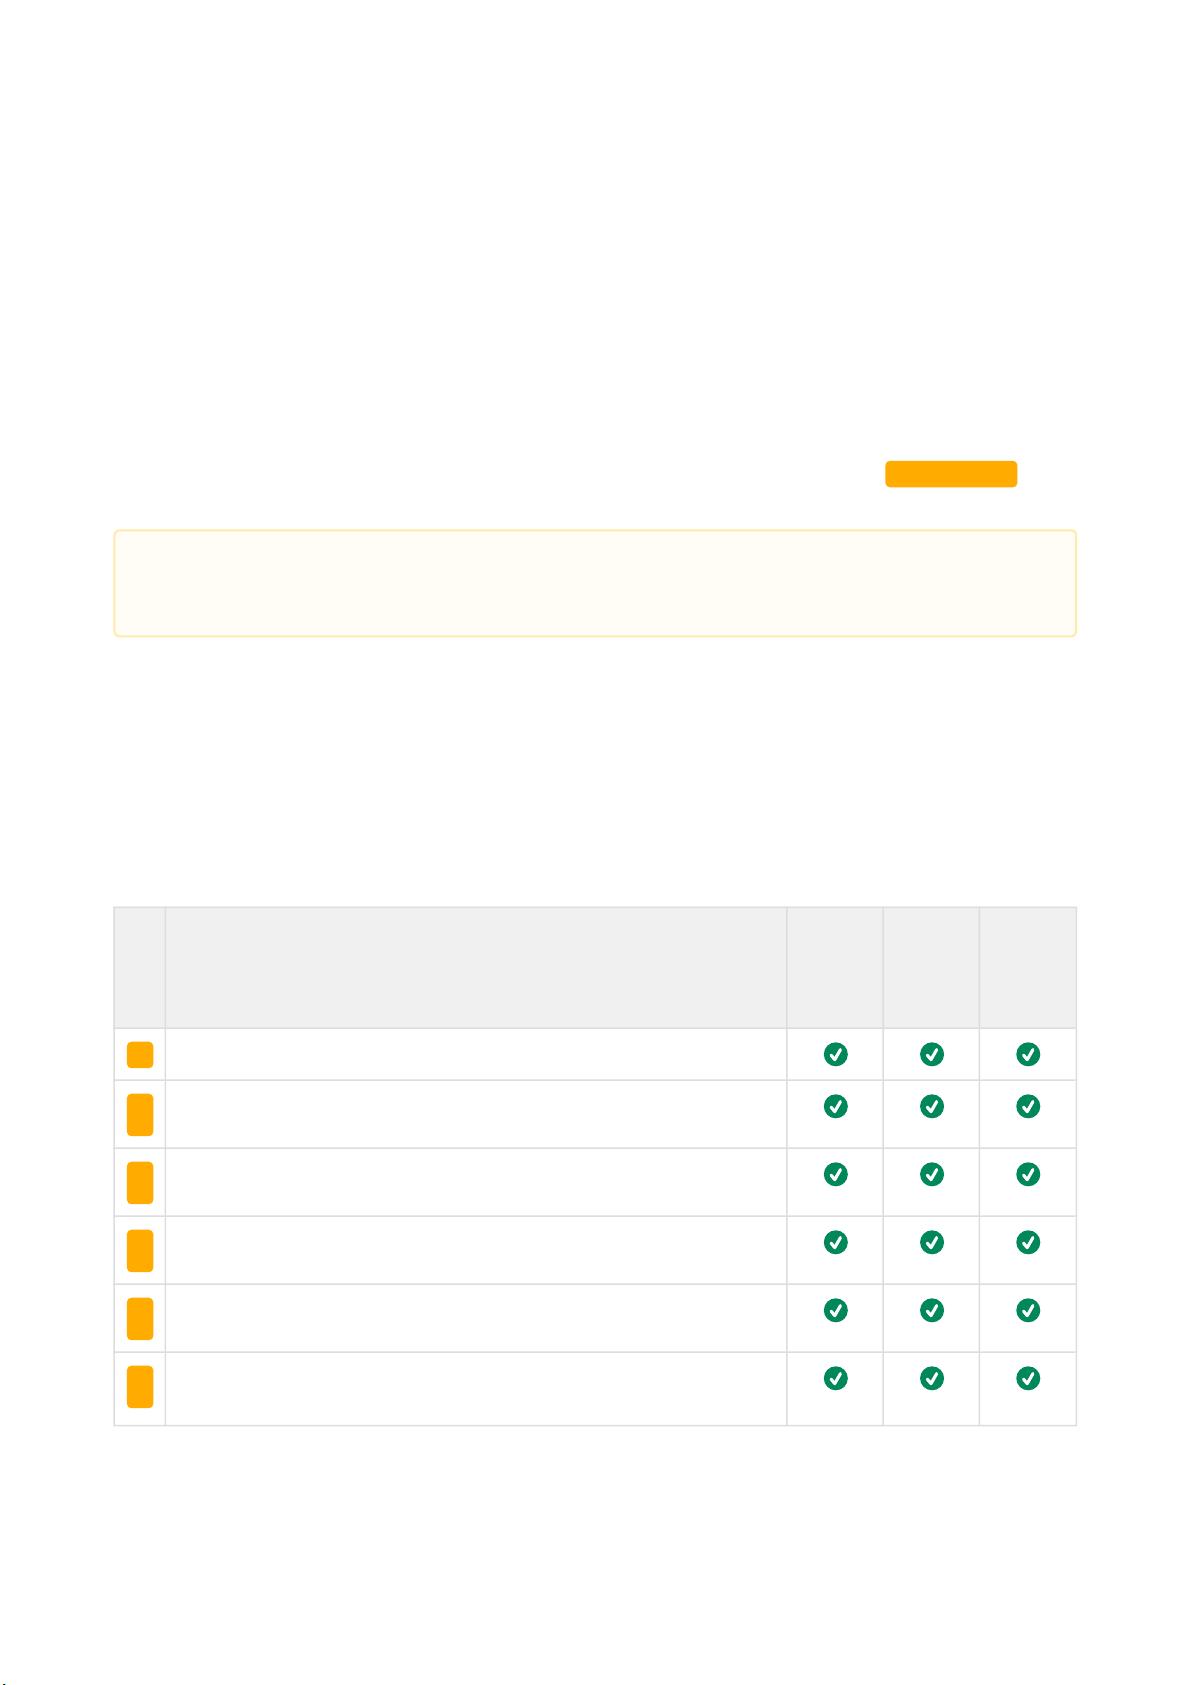Click the small orange square badge in first table row
The height and width of the screenshot is (1685, 1192).
pos(140,1054)
